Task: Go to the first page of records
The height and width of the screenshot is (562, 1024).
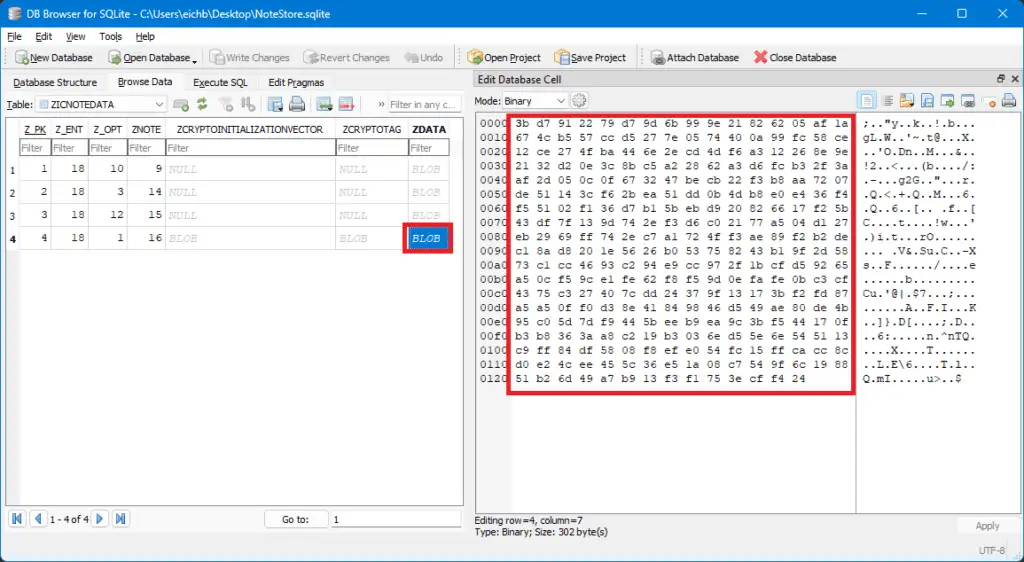Action: [18, 519]
